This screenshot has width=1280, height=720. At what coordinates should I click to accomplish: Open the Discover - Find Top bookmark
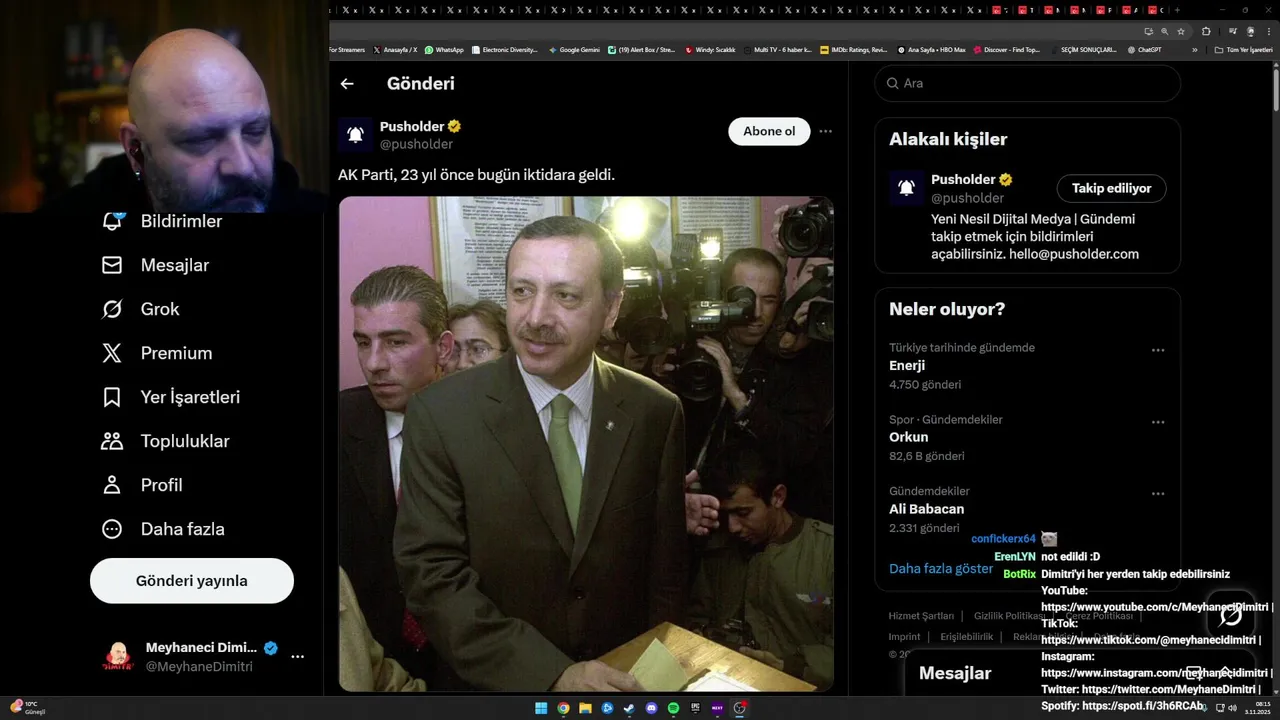click(x=1007, y=49)
